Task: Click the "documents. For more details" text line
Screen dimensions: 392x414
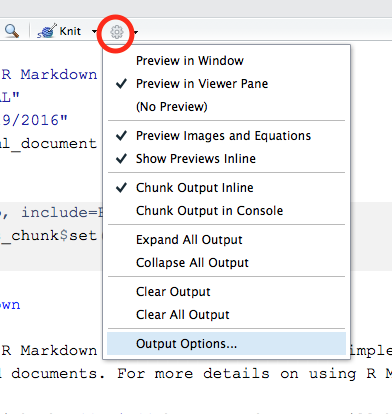Action: tap(140, 374)
